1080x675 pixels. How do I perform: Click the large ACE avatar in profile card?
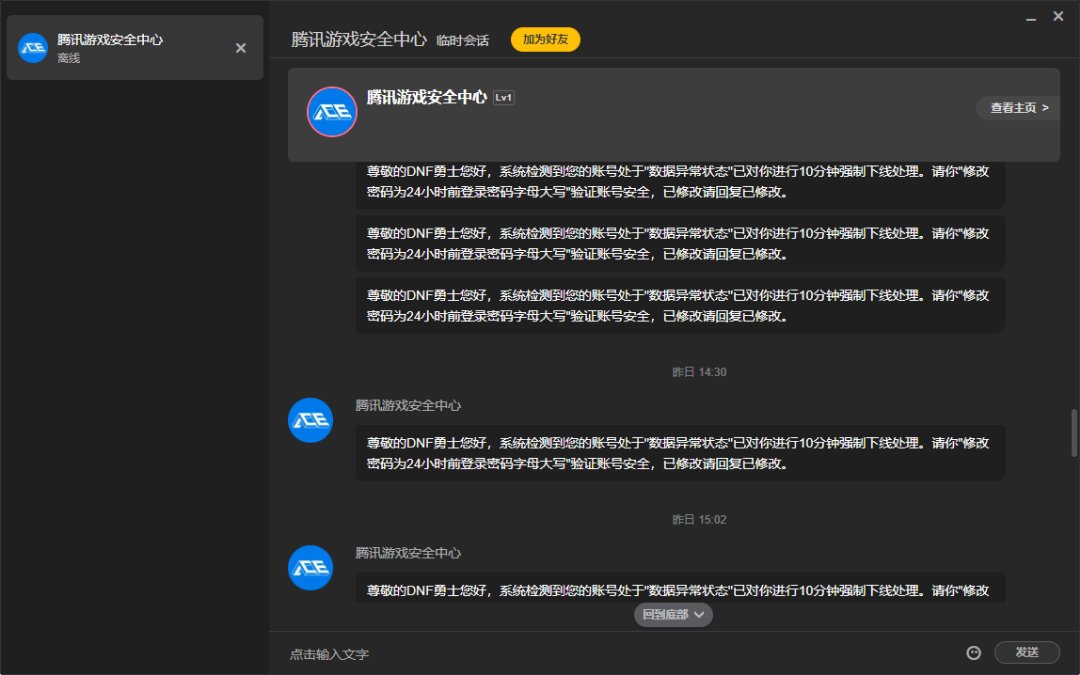click(x=332, y=112)
